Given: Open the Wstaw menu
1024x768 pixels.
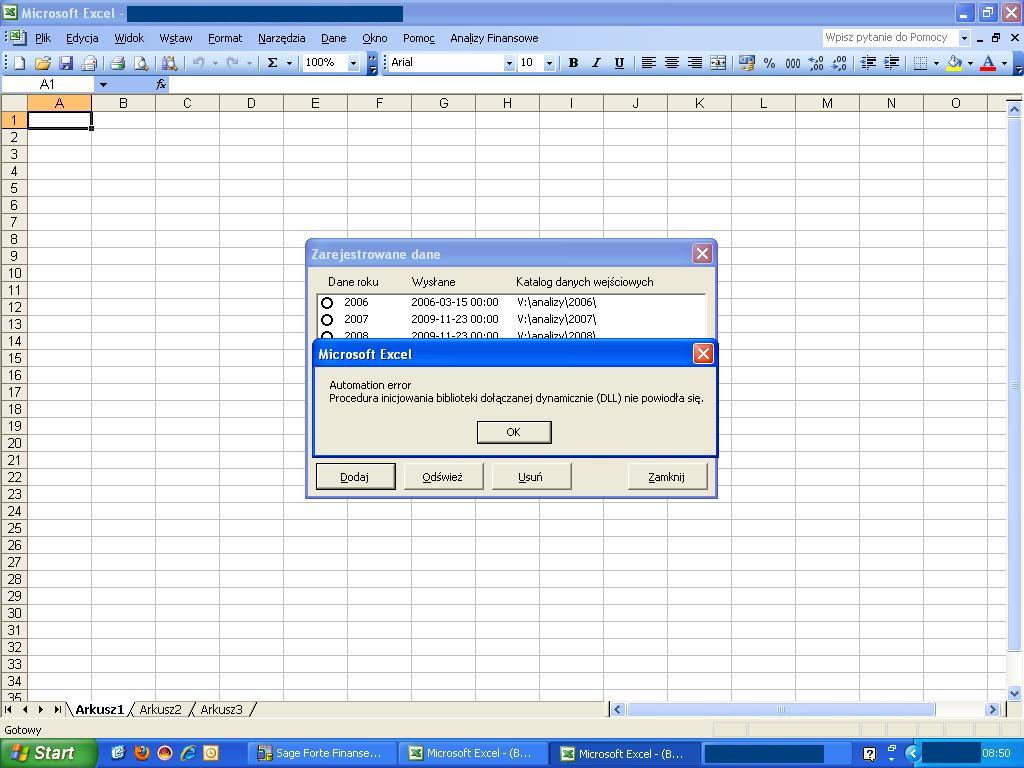Looking at the screenshot, I should coord(176,38).
